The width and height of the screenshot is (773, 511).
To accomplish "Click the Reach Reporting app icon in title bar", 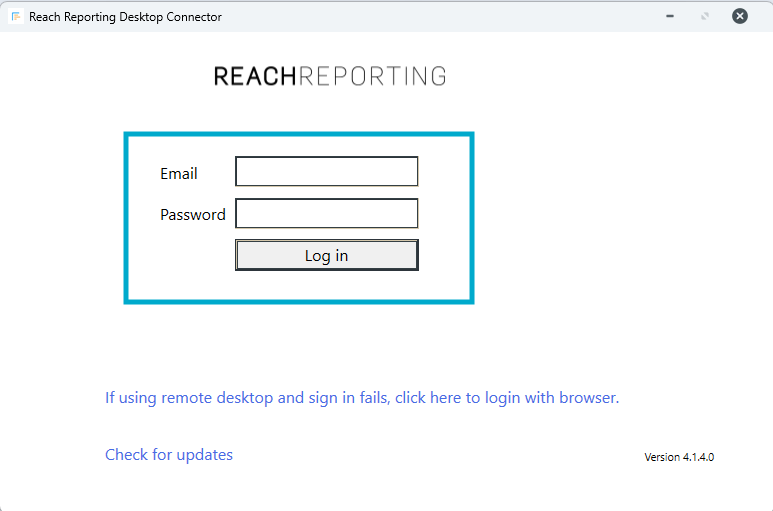I will tap(16, 17).
